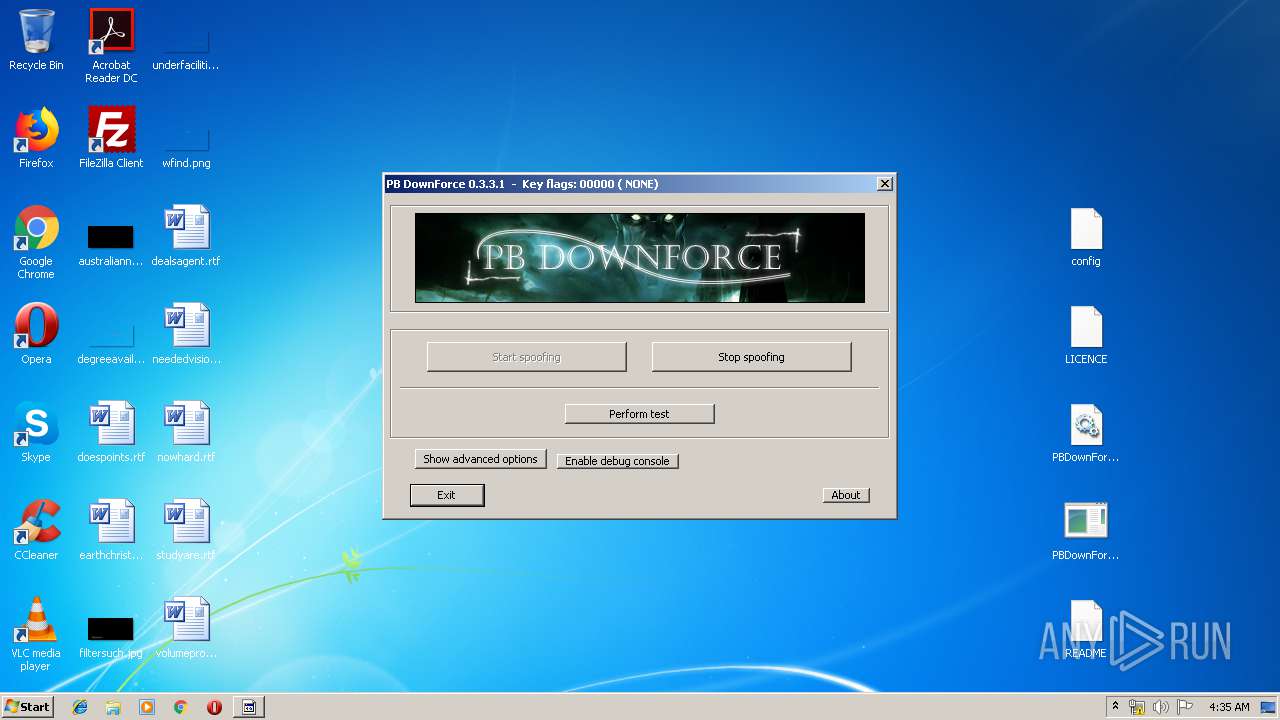The image size is (1280, 720).
Task: Open earthchrist... document icon
Action: tap(111, 531)
